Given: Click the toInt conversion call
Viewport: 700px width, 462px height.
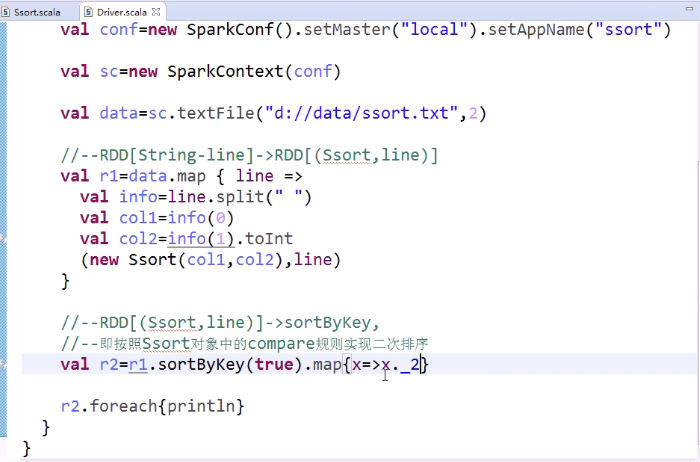Looking at the screenshot, I should coord(269,239).
